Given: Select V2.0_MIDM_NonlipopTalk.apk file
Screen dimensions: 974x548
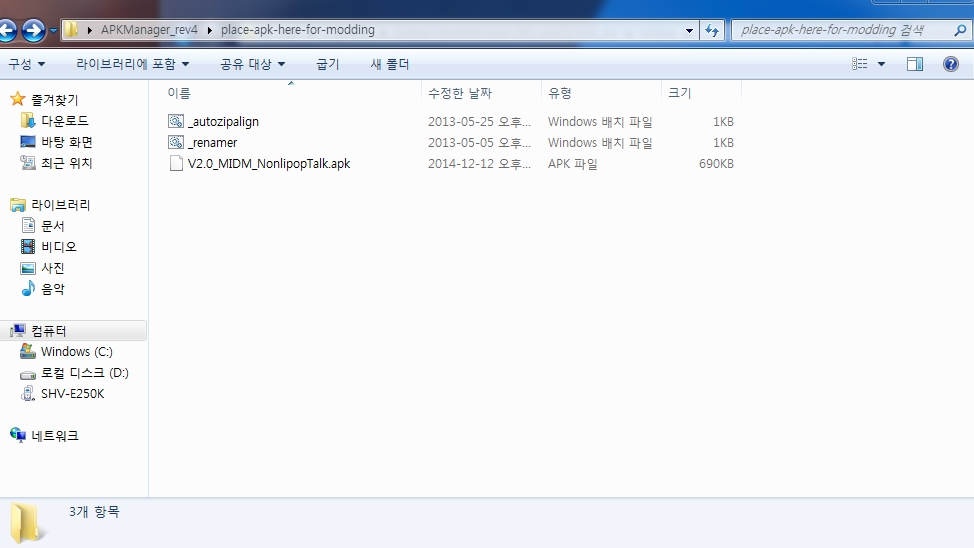Looking at the screenshot, I should (x=268, y=163).
